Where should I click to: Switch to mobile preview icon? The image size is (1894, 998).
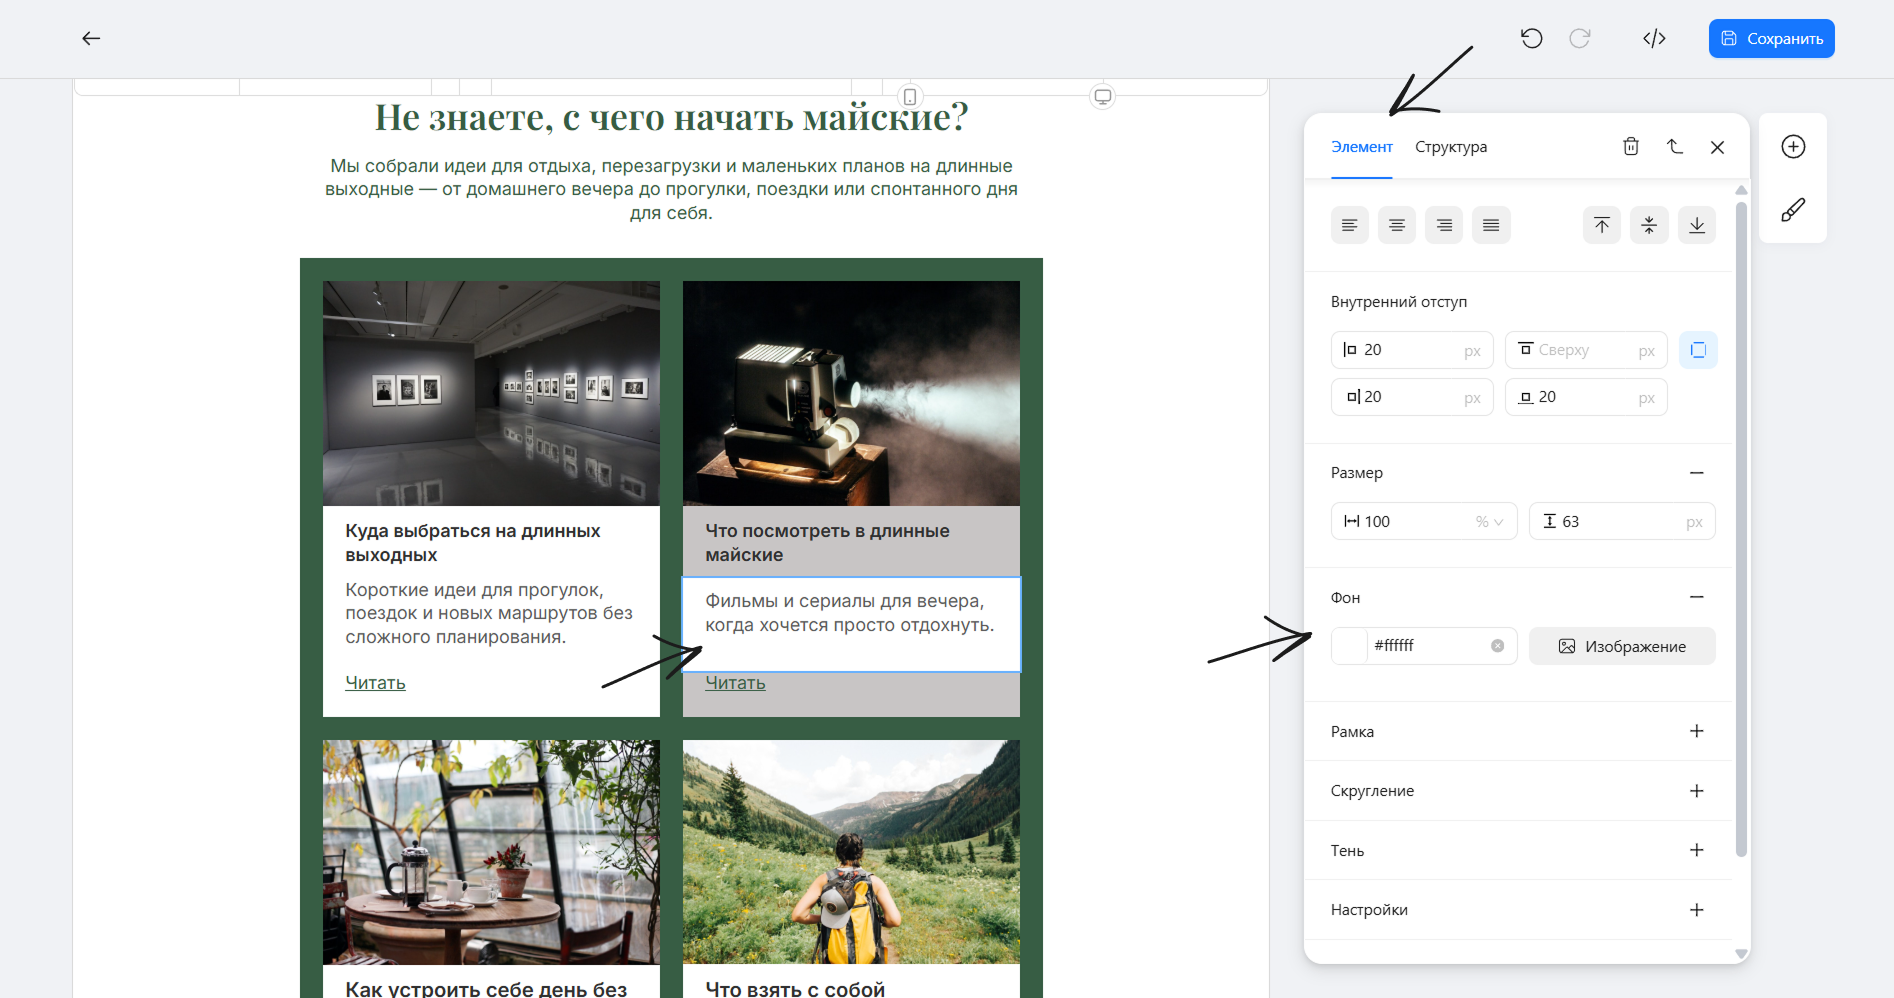tap(909, 97)
